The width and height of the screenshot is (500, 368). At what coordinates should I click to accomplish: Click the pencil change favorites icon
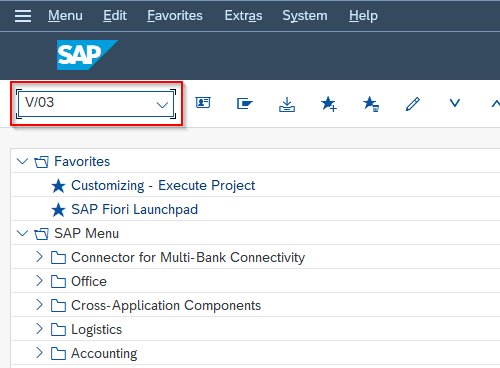pos(413,104)
